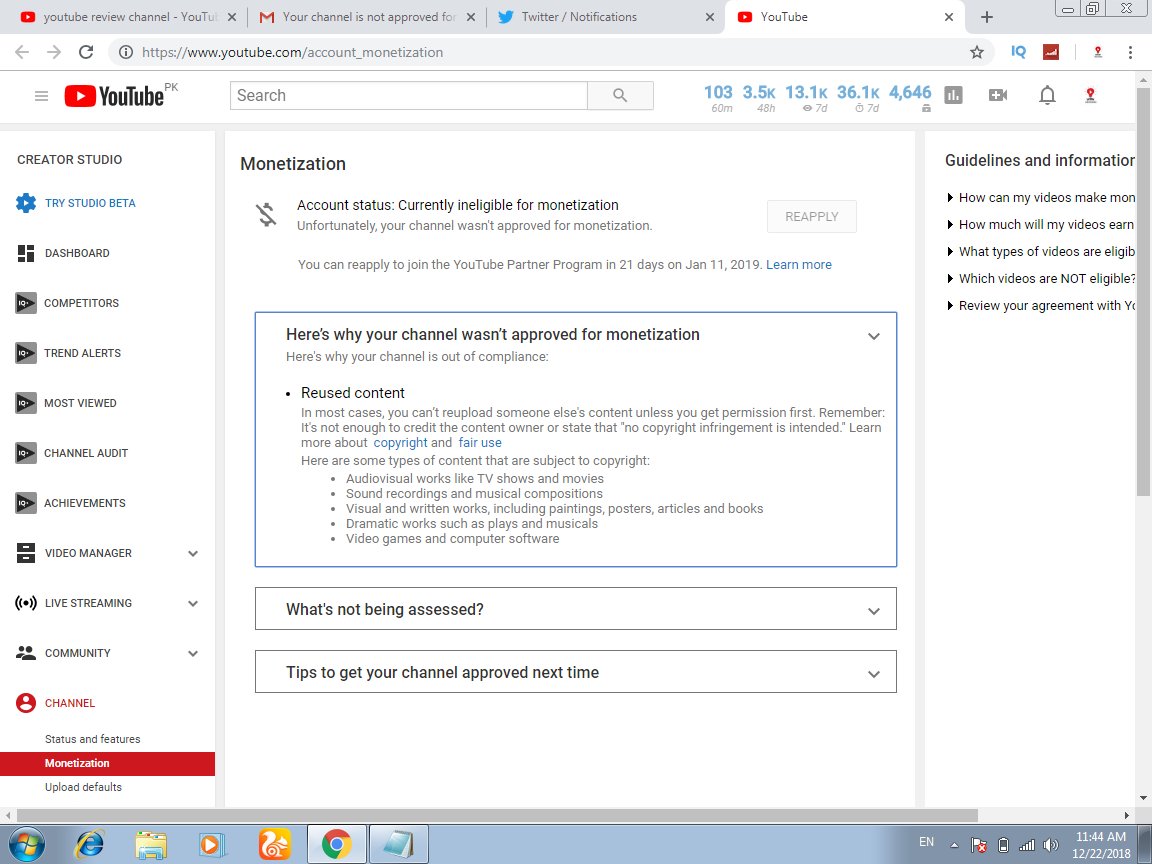Click the 13.1K views 7d stat
Image resolution: width=1152 pixels, height=864 pixels.
click(x=806, y=97)
